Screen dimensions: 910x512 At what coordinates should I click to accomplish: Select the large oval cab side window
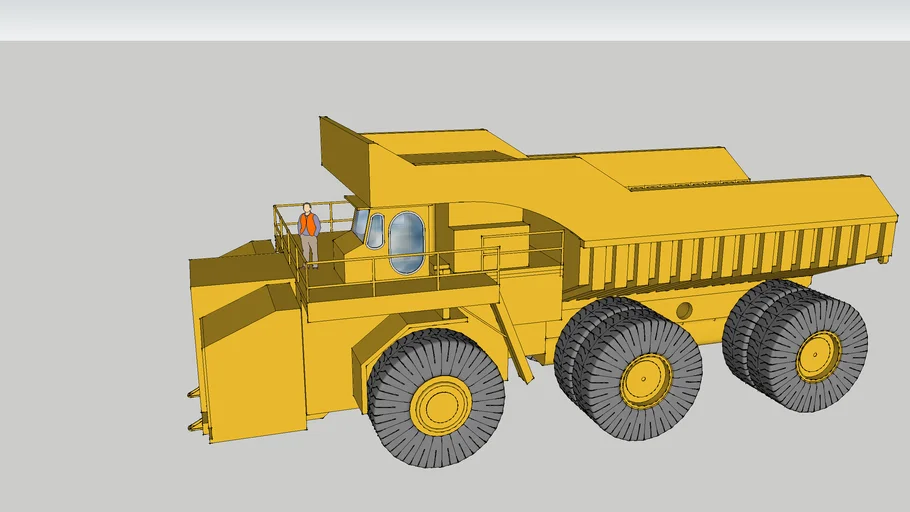405,243
